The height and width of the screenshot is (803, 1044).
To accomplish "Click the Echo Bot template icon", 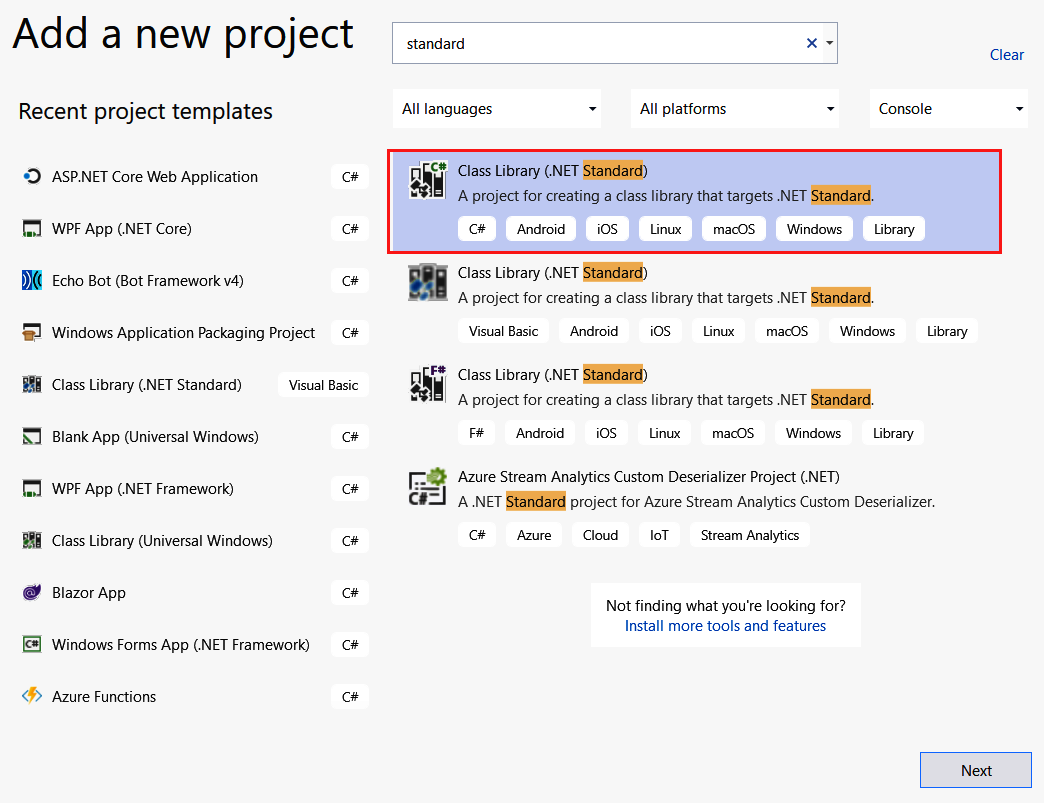I will click(x=31, y=280).
